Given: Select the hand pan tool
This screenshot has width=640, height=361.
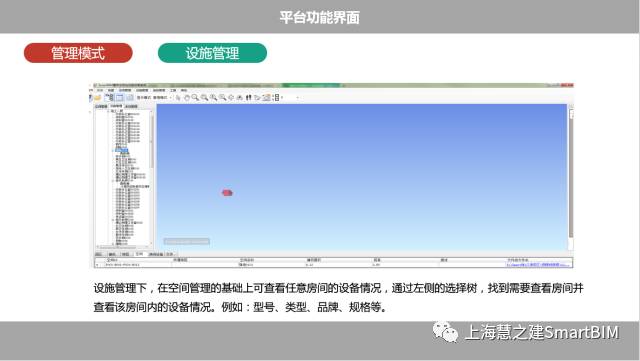Looking at the screenshot, I should [x=187, y=98].
